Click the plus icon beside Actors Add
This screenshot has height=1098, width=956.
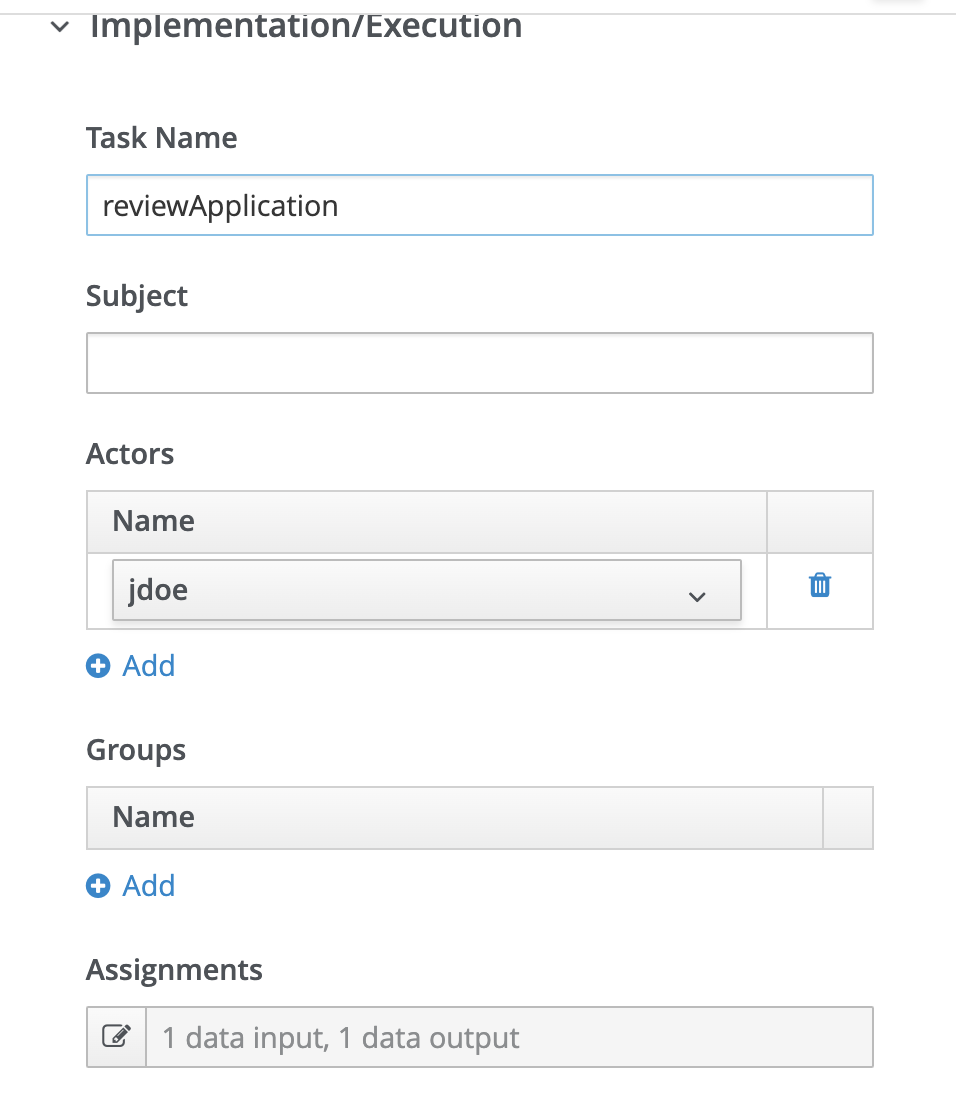(98, 666)
